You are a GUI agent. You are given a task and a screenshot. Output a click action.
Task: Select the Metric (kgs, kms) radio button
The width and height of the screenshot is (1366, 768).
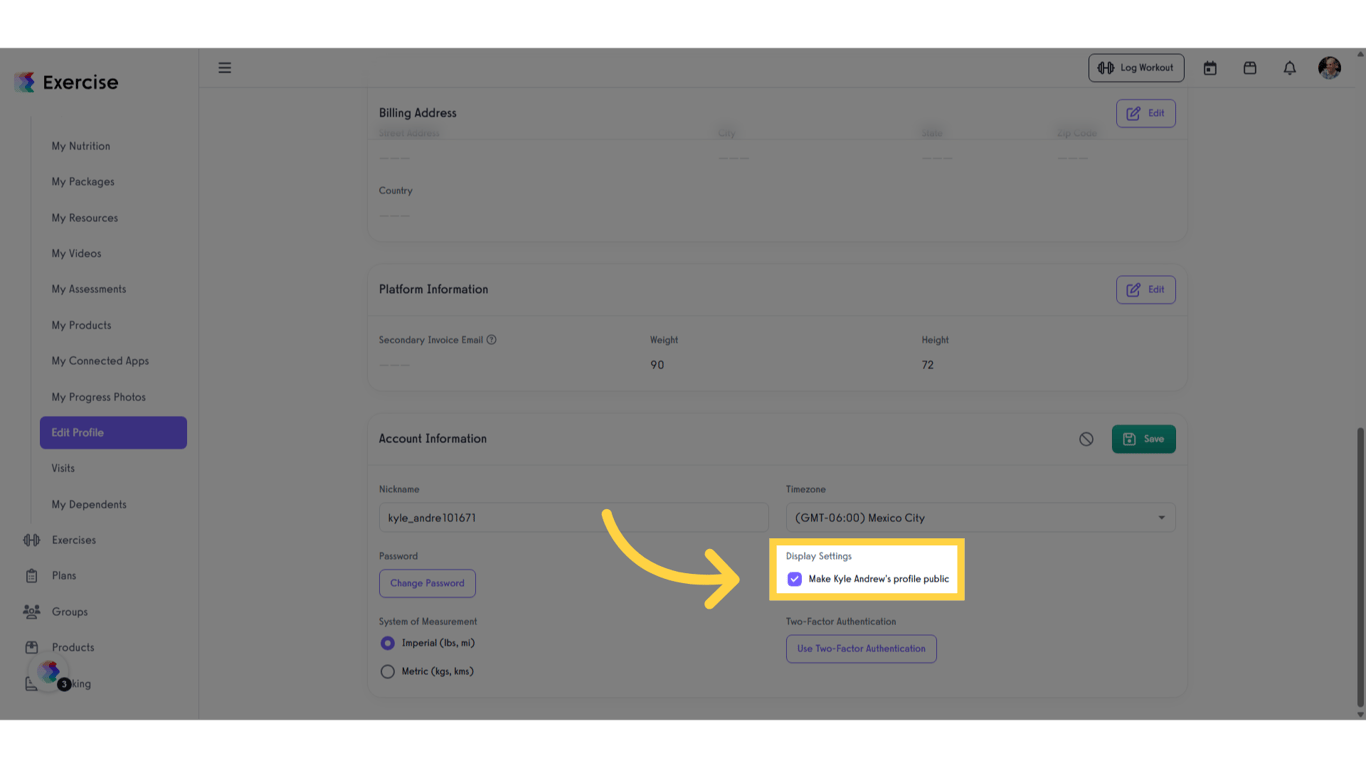click(388, 672)
